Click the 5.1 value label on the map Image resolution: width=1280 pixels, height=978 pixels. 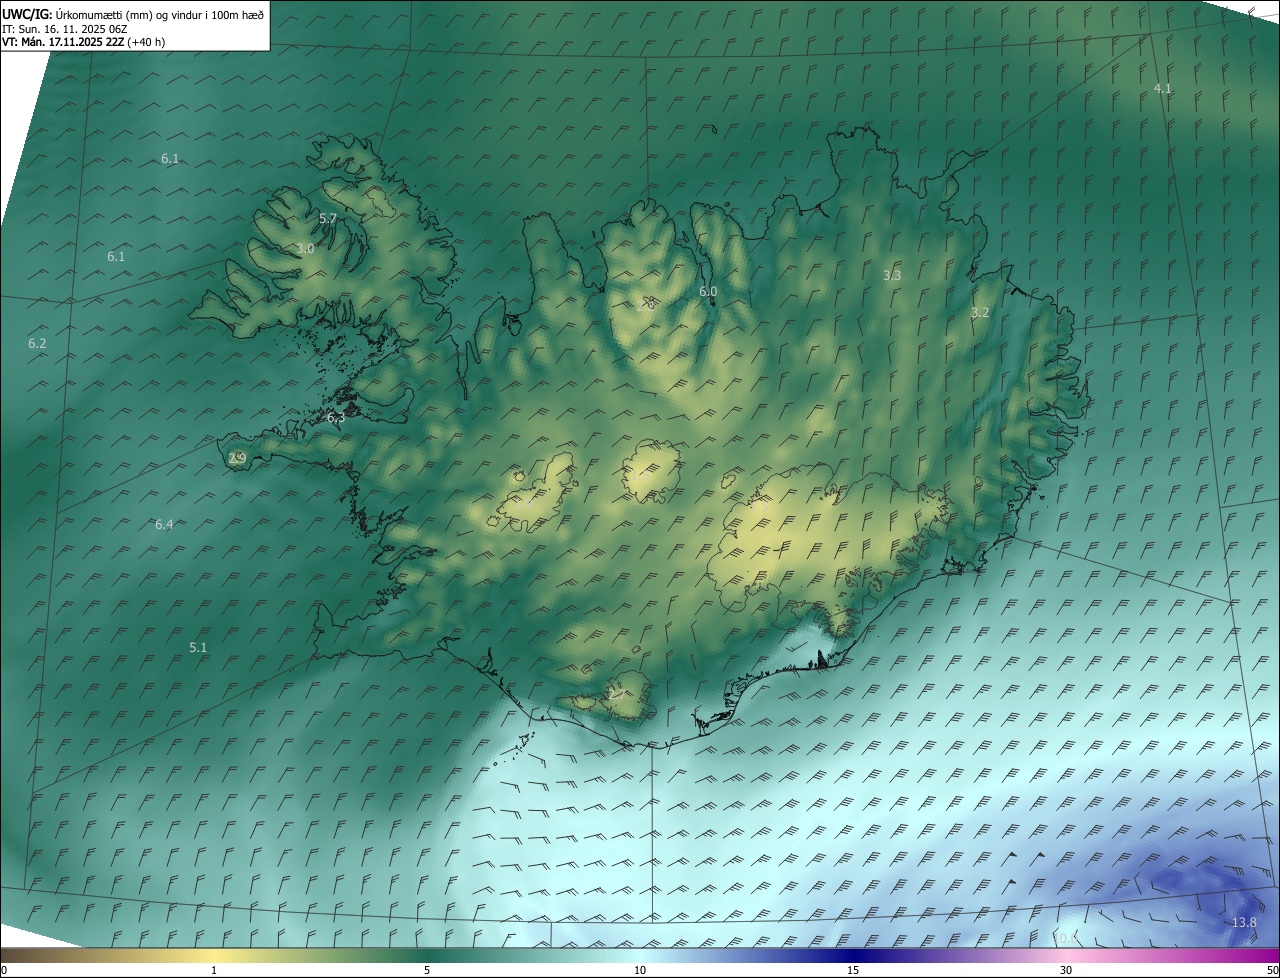click(198, 648)
